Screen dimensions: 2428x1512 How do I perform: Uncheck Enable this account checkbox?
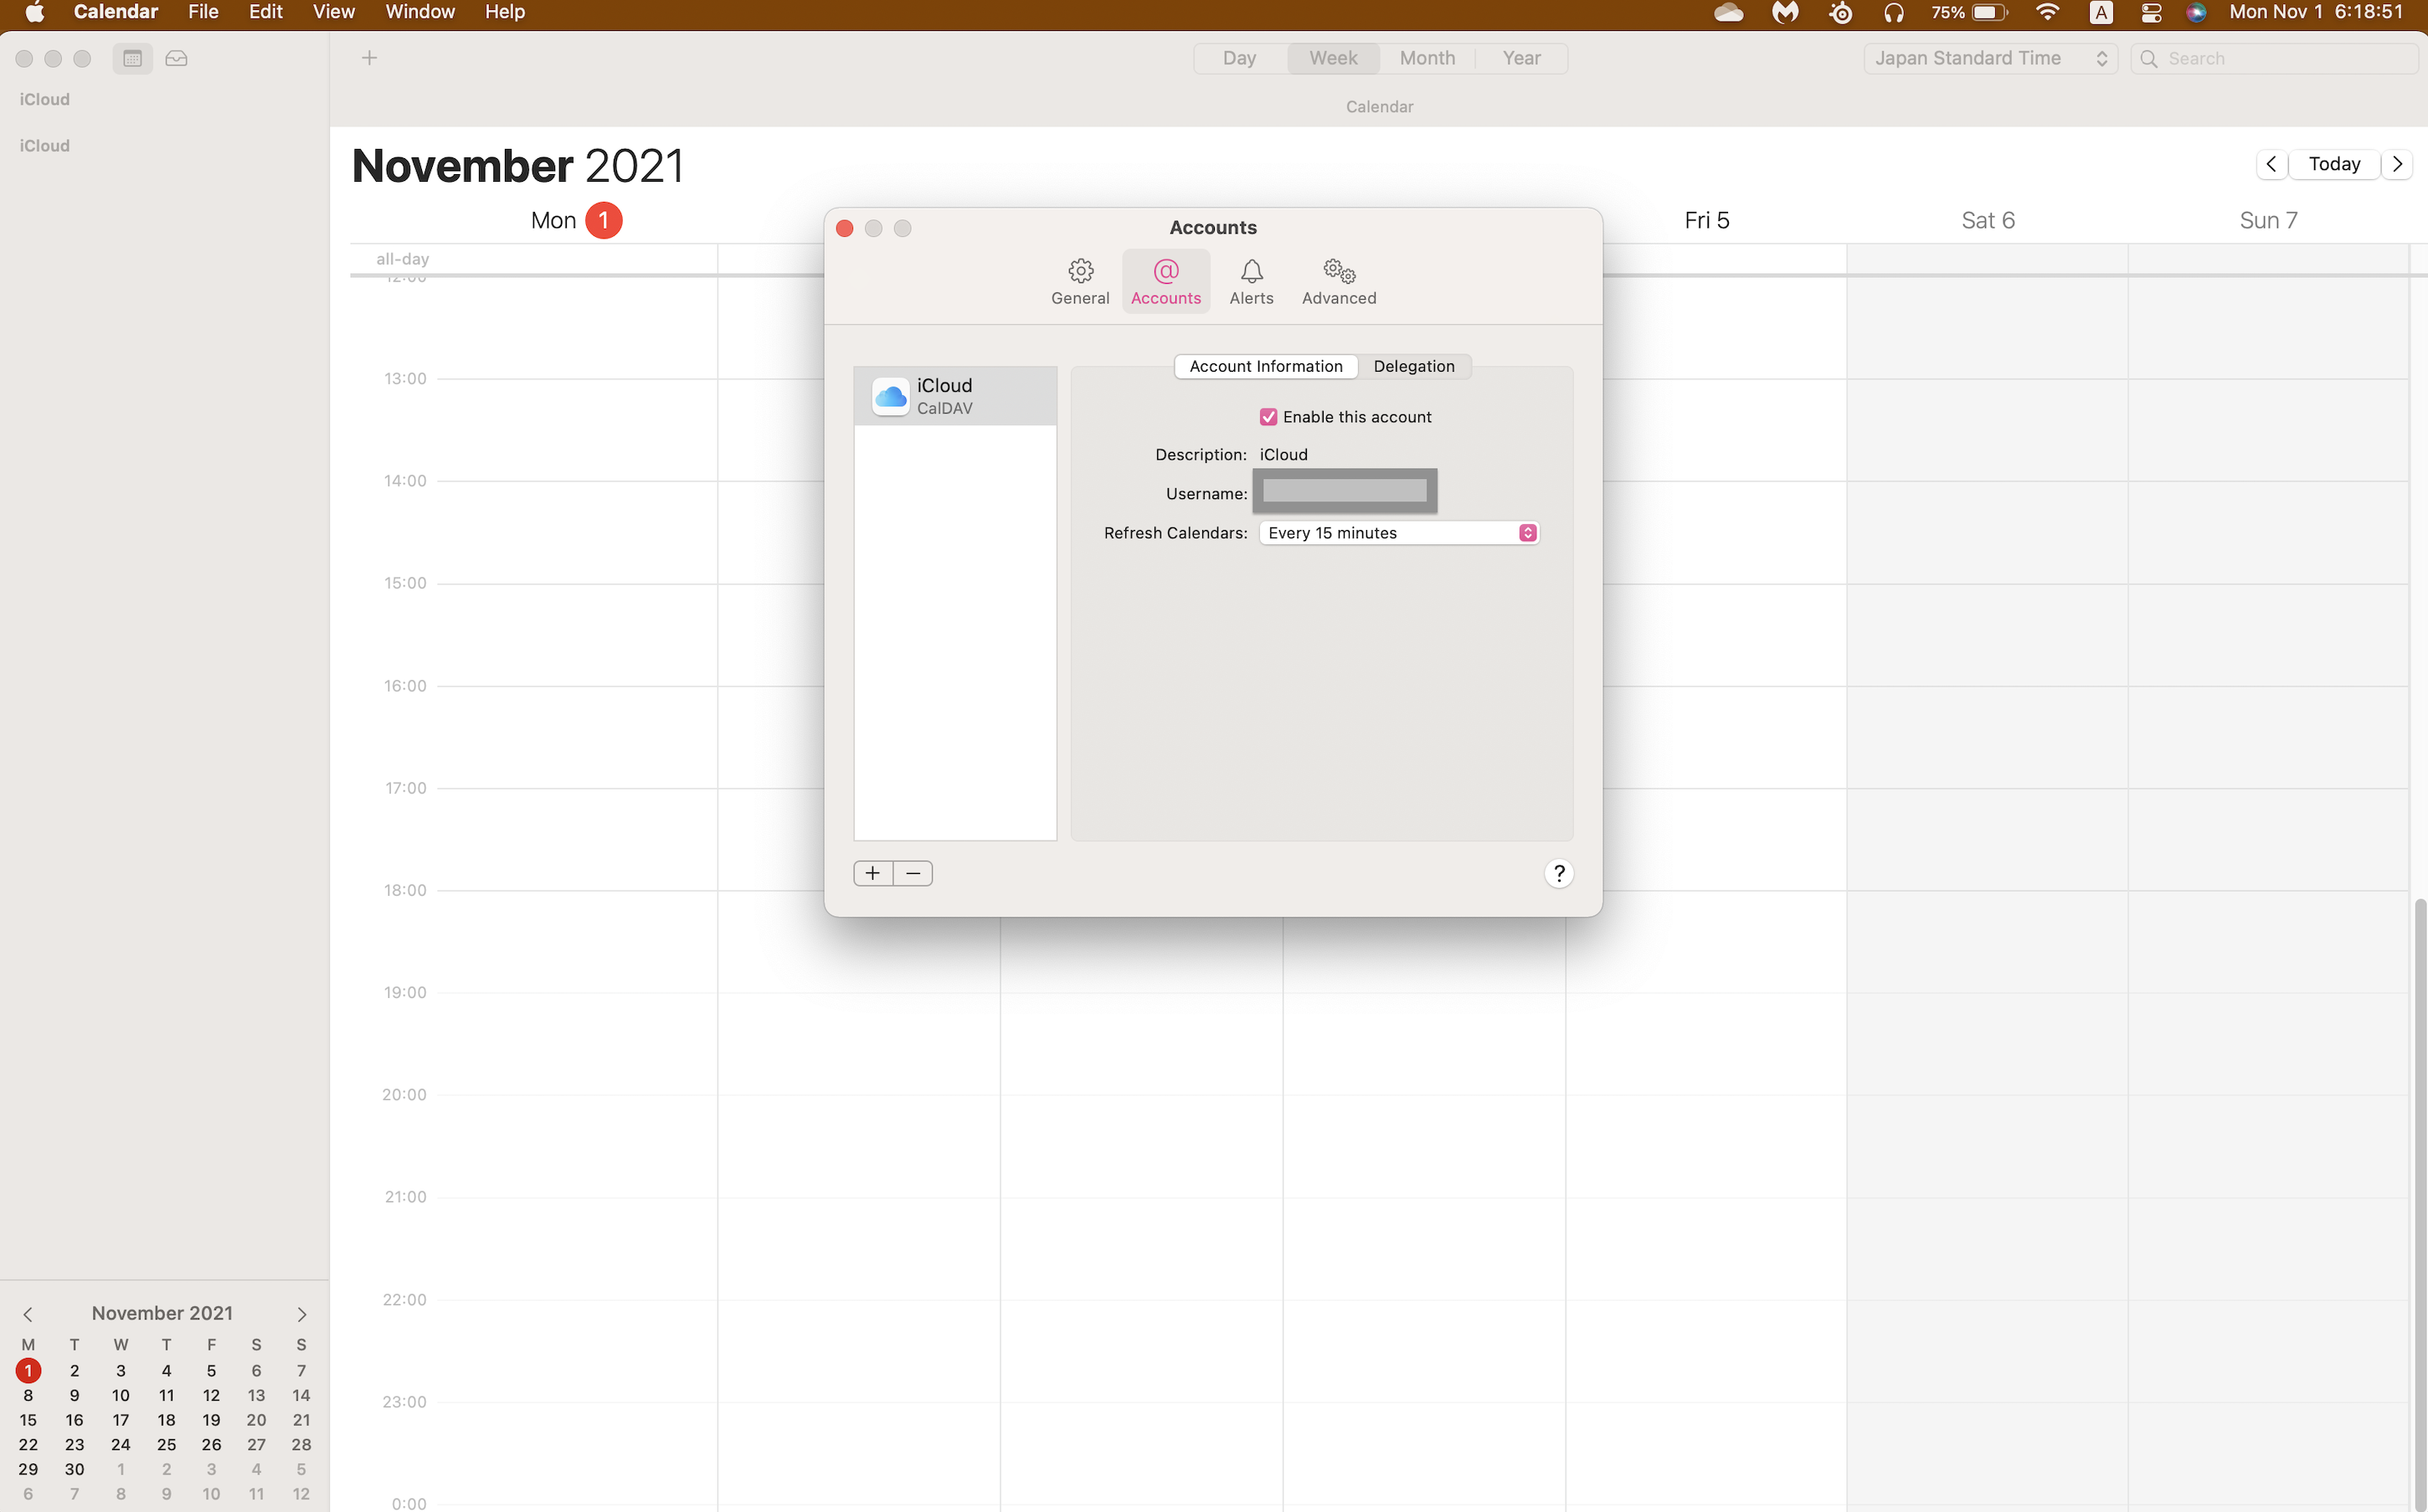pyautogui.click(x=1268, y=417)
